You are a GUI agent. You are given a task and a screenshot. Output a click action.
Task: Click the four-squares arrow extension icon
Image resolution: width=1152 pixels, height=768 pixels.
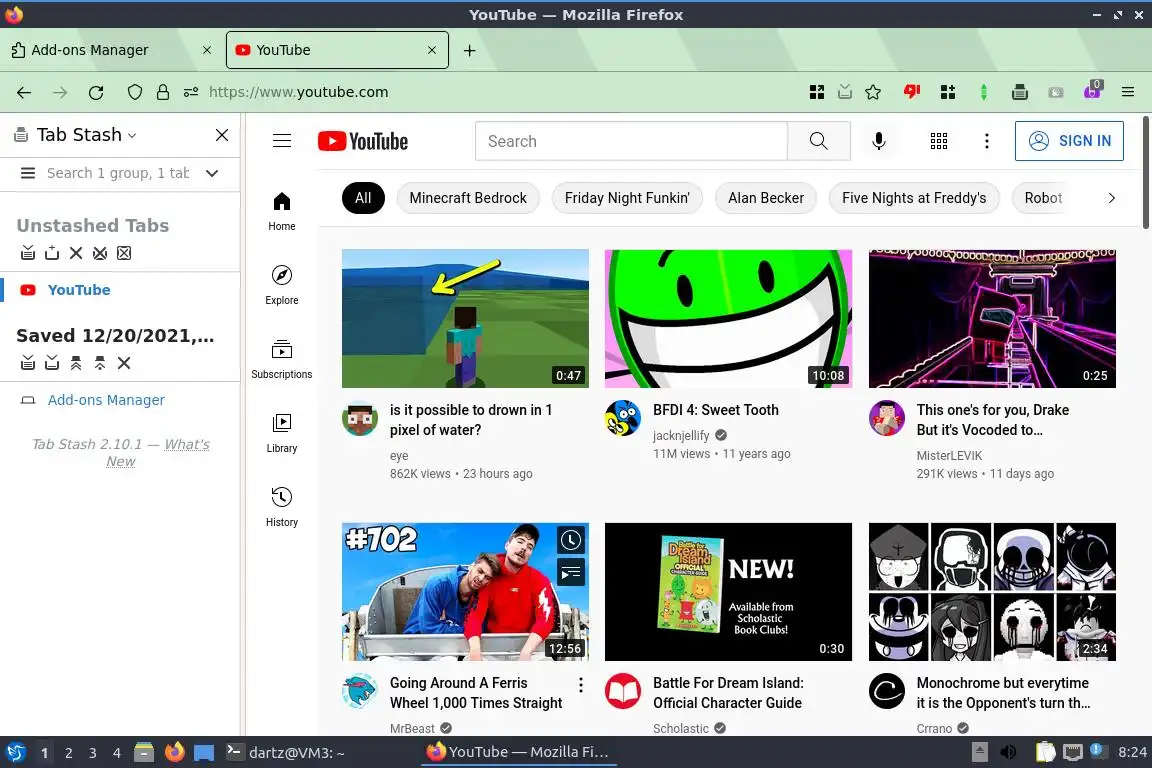816,93
